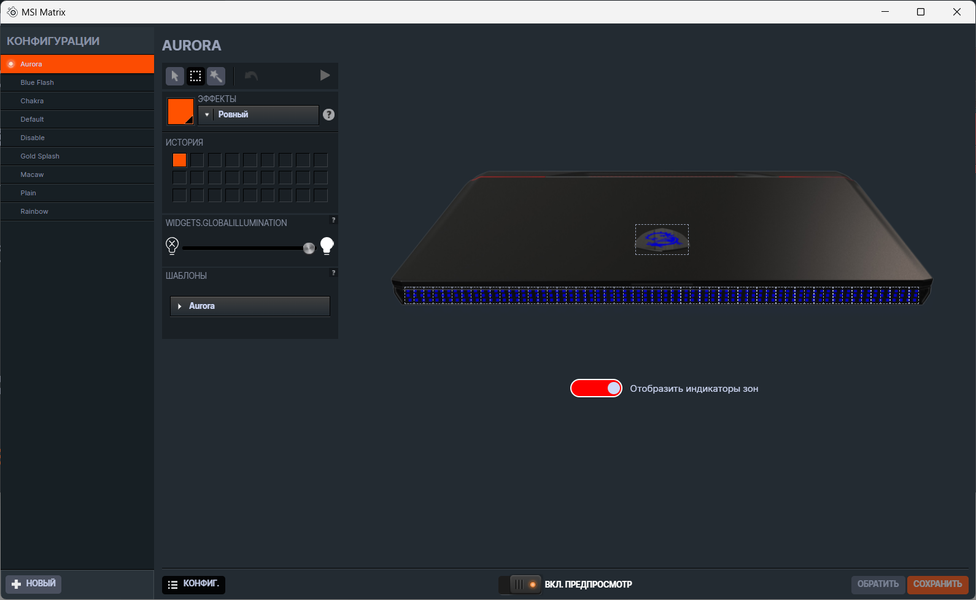Select the Chakra configuration
Screen dimensions: 976x600
(77, 101)
